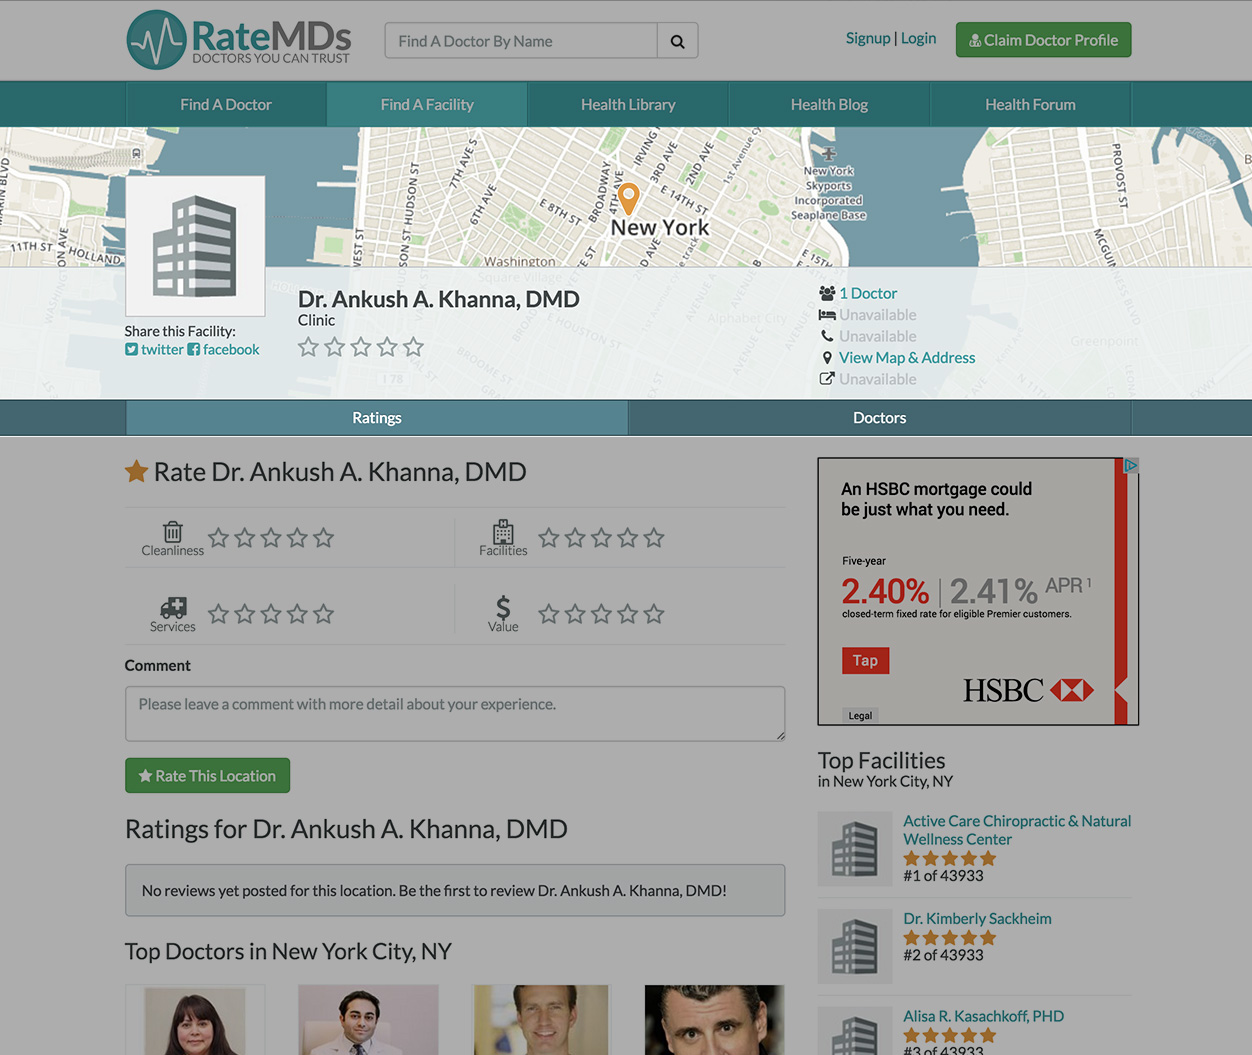This screenshot has height=1055, width=1252.
Task: Open Alisa R. Kasachkoff, PHD link
Action: coord(983,1016)
